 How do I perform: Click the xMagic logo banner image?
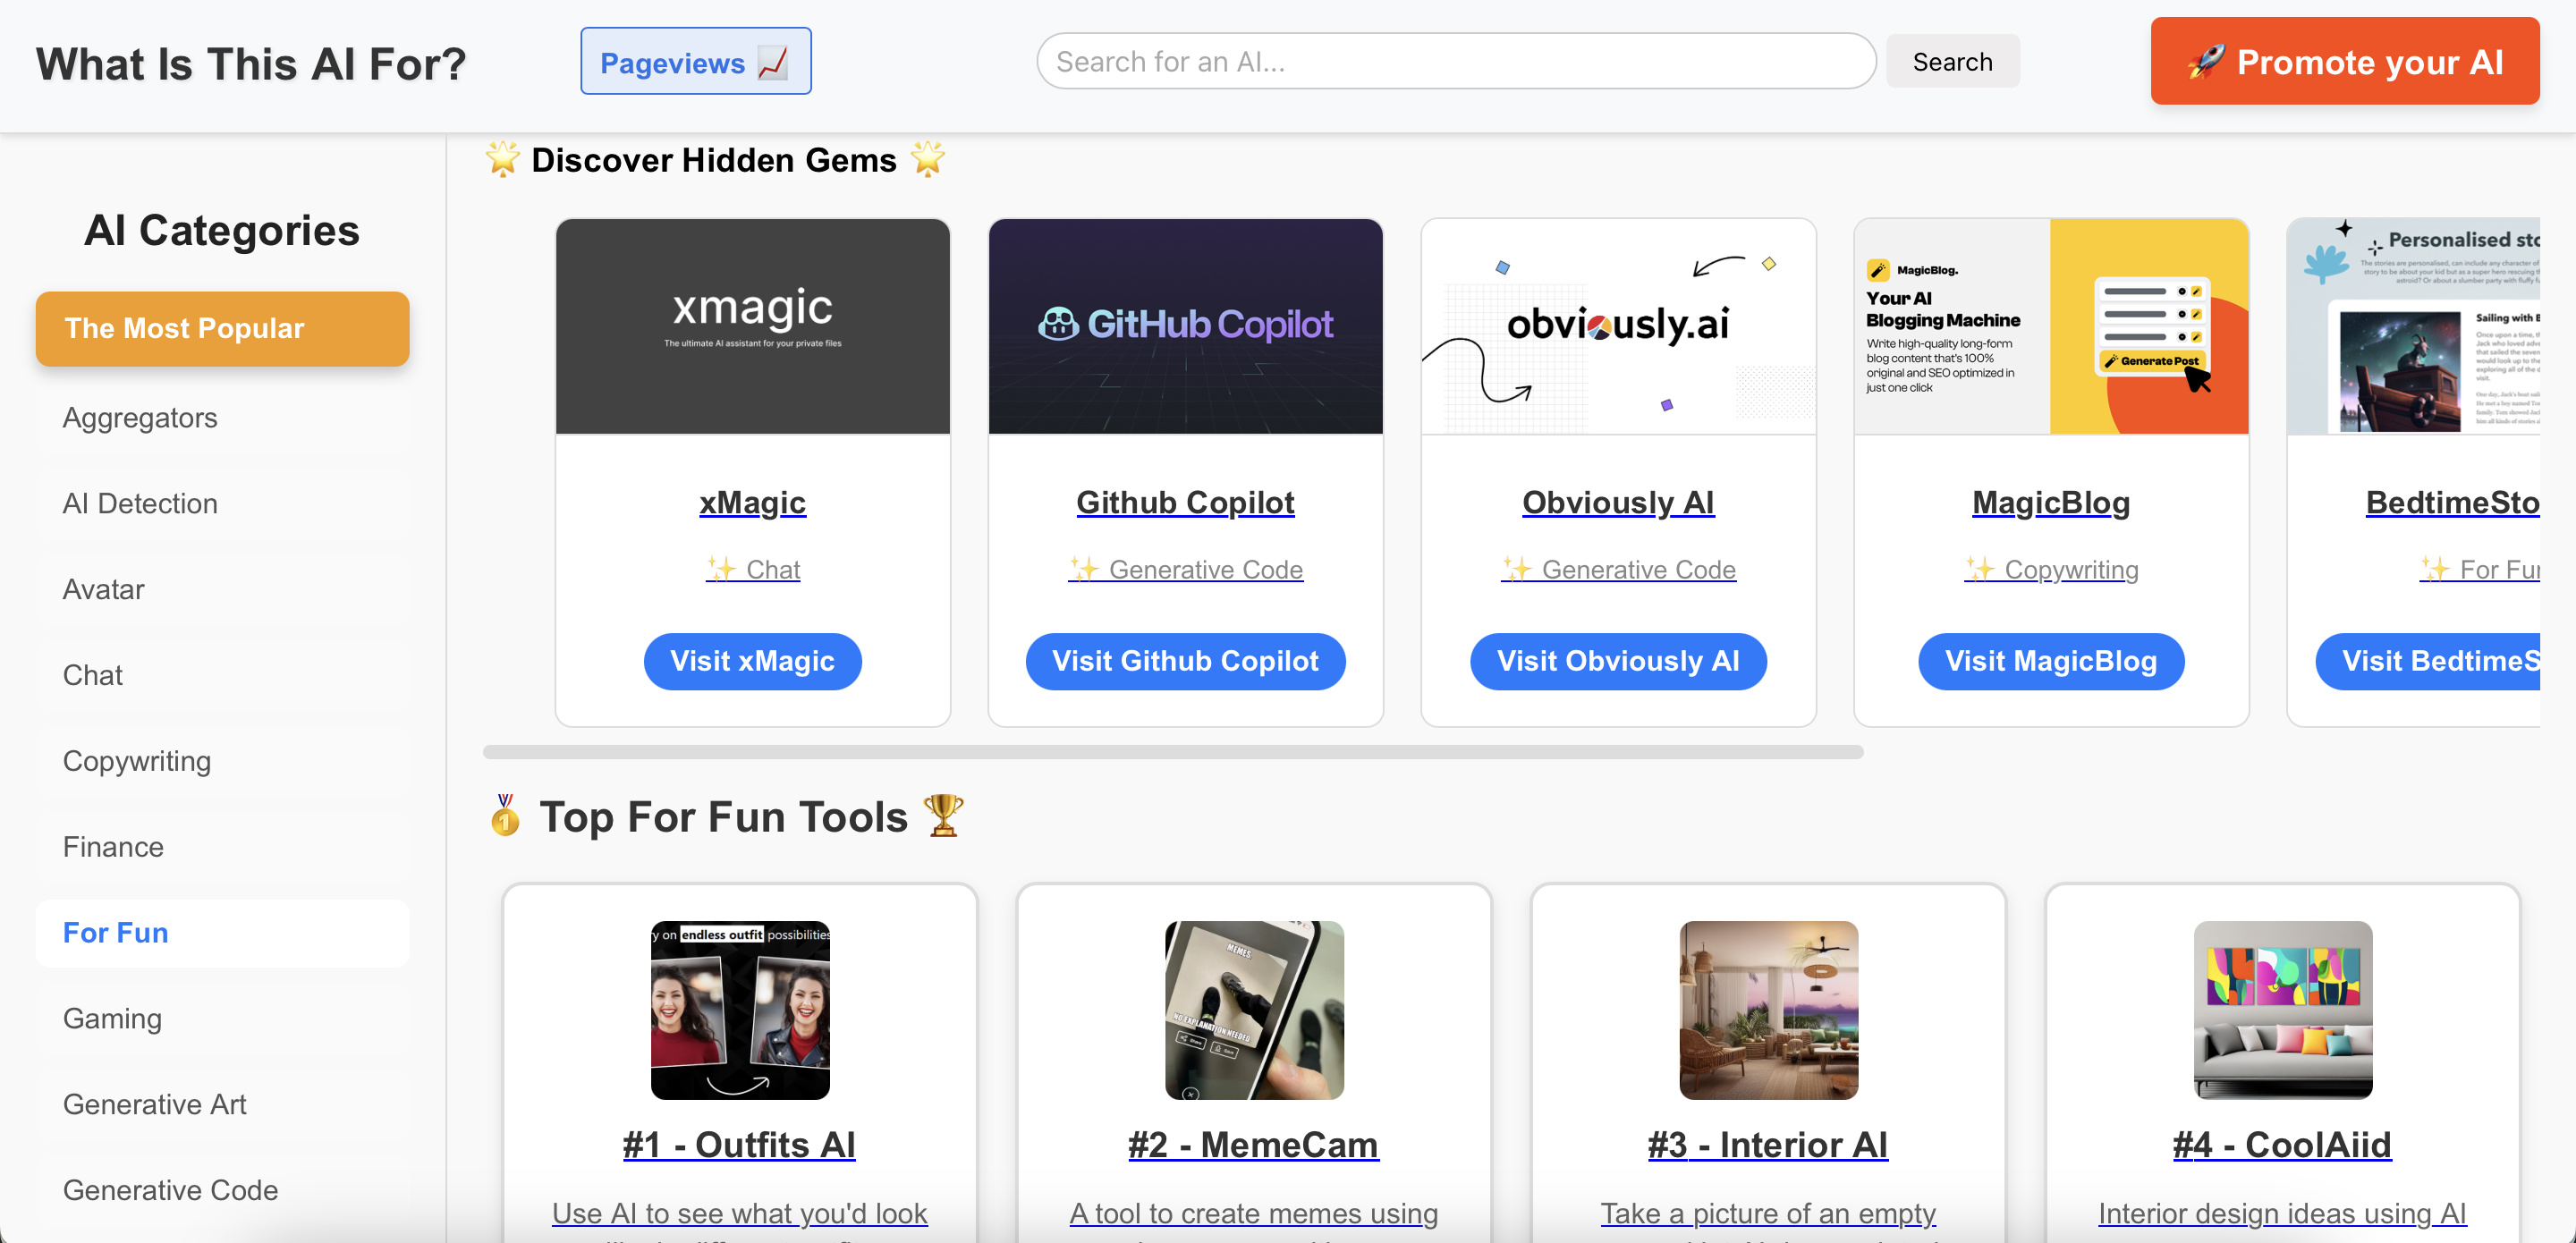pos(752,326)
